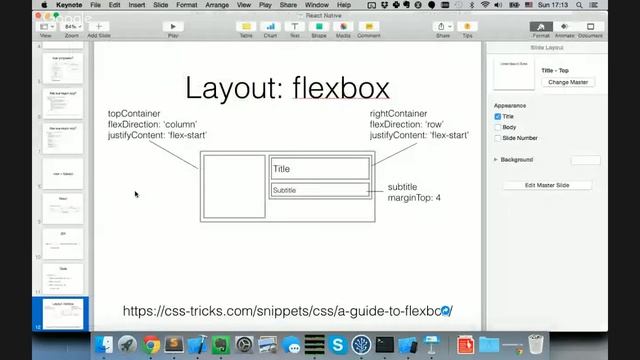Click the topContainer description text
Screen dimensions: 640x360
(x=157, y=124)
